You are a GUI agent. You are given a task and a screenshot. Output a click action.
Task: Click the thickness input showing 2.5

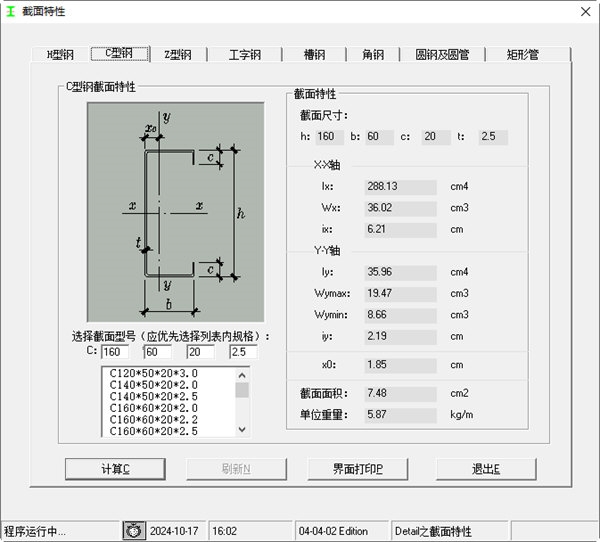[243, 352]
